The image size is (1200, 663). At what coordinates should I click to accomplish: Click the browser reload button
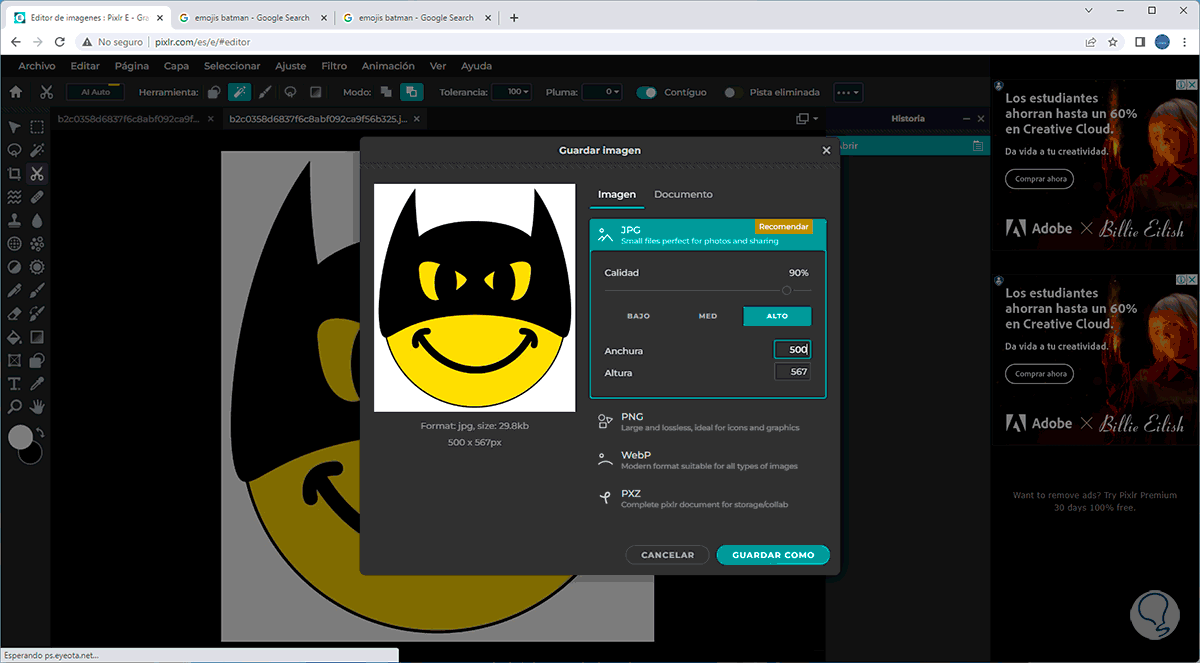60,42
